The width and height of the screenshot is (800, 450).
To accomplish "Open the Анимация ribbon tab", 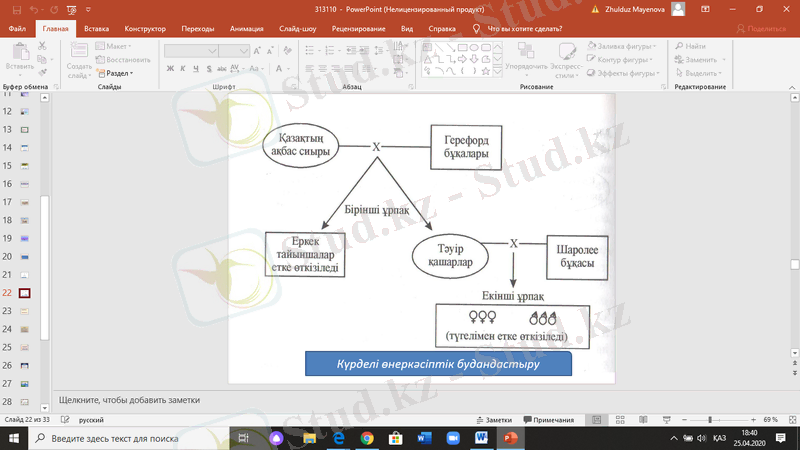I will (246, 29).
